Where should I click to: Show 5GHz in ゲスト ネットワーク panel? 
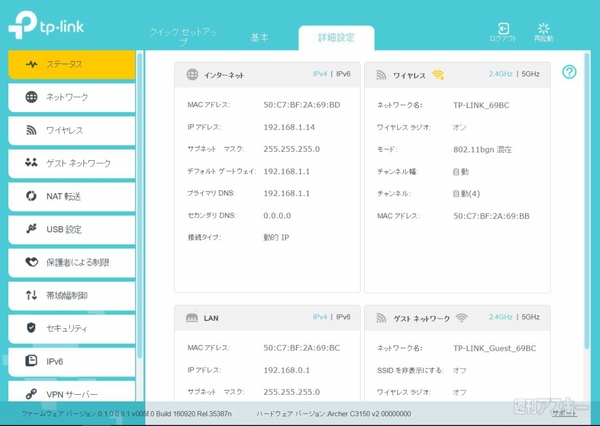[530, 317]
